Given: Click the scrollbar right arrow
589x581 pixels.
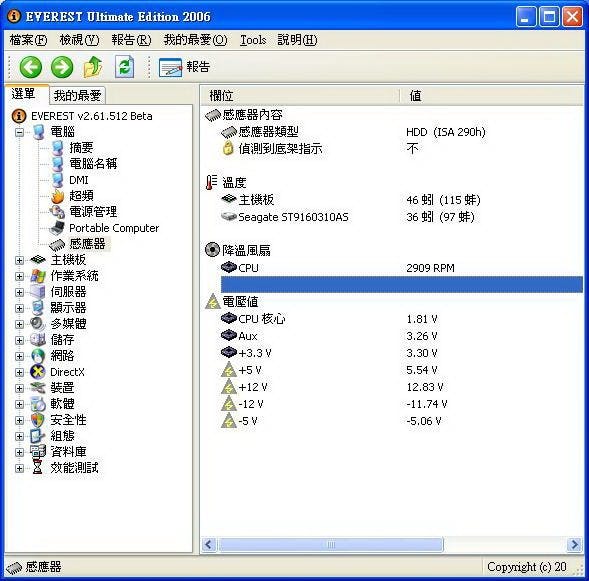Looking at the screenshot, I should pyautogui.click(x=574, y=545).
